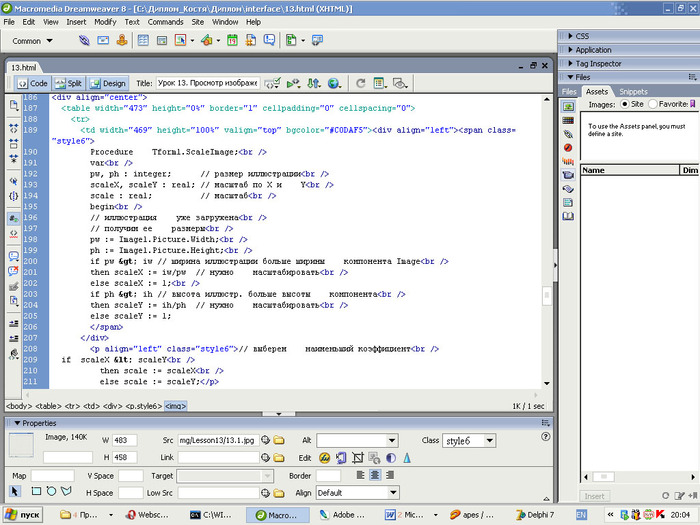Open the Tag Chooser
The width and height of the screenshot is (700, 525).
click(x=317, y=41)
